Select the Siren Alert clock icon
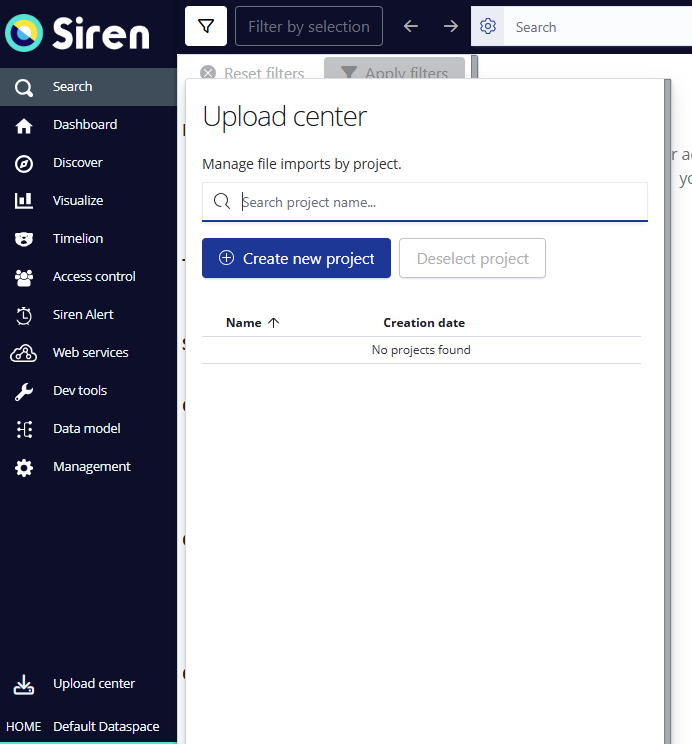Image resolution: width=692 pixels, height=744 pixels. tap(24, 315)
